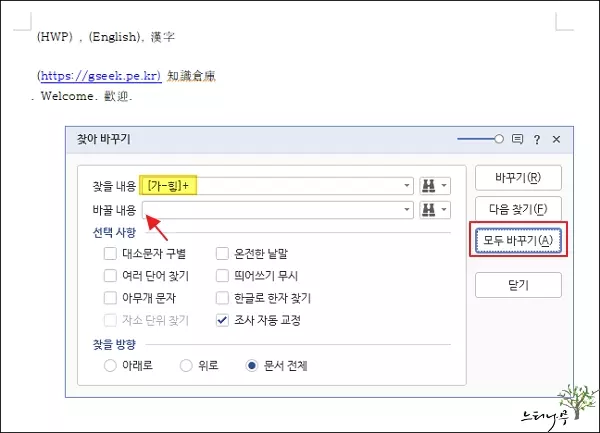Click the 닫기 button
Viewport: 600px width, 433px height.
pos(518,285)
